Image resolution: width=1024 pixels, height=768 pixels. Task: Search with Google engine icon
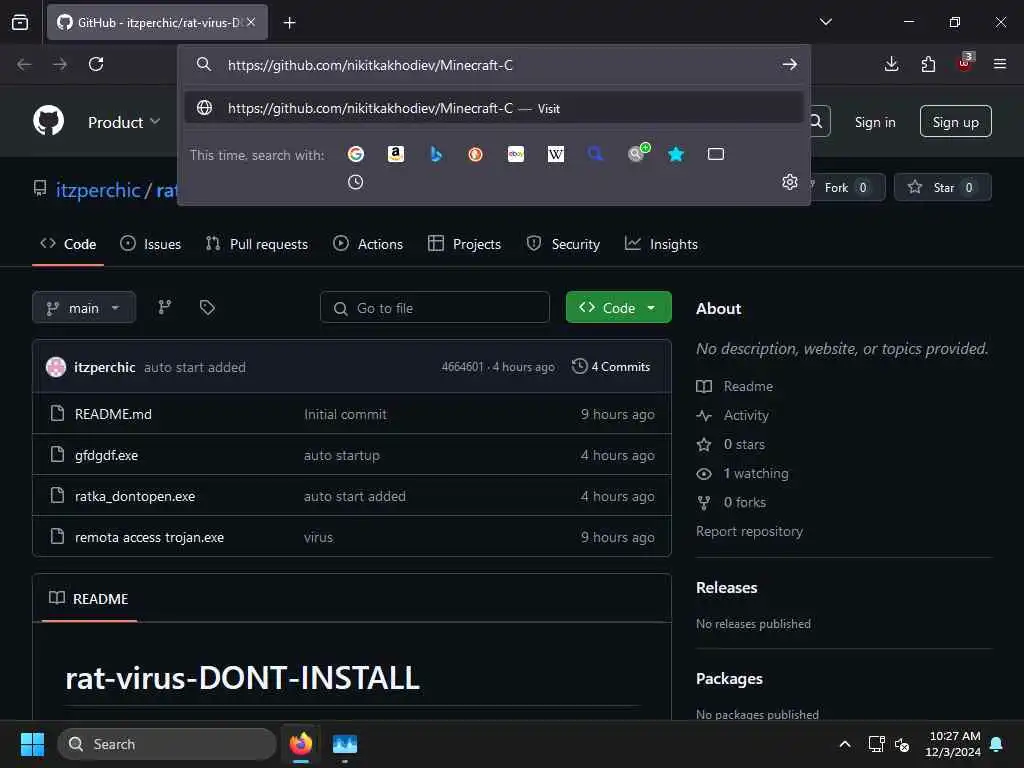356,154
